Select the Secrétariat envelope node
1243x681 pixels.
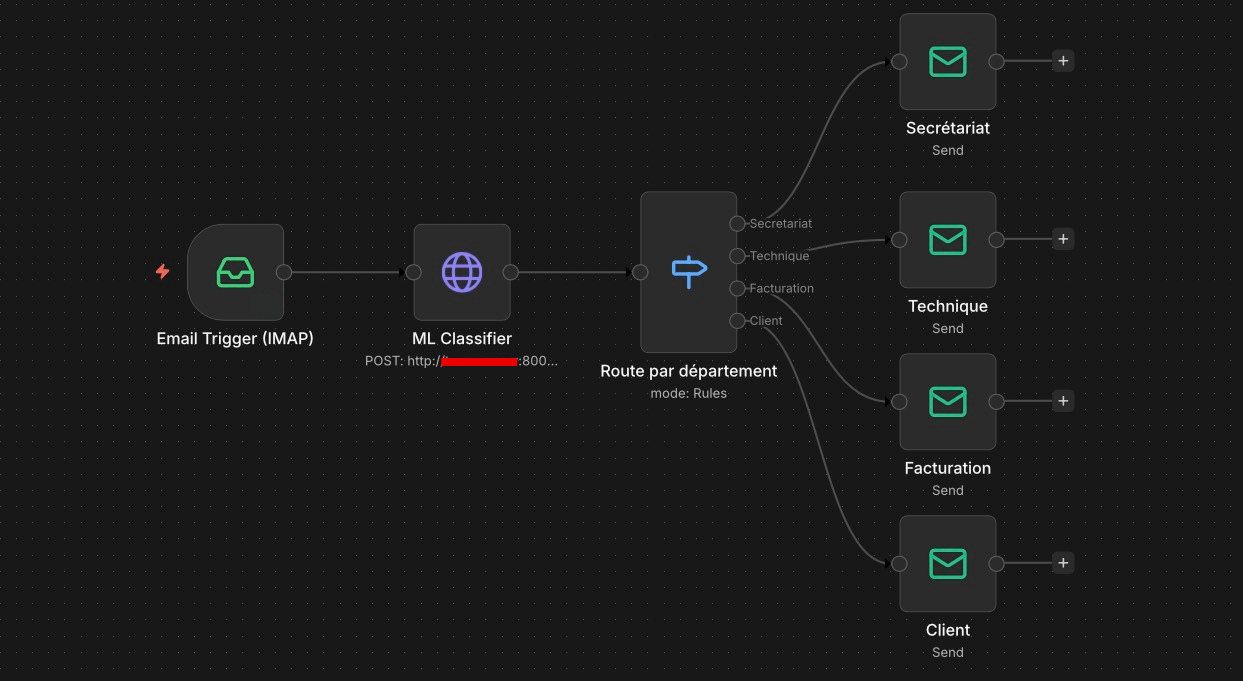(948, 62)
